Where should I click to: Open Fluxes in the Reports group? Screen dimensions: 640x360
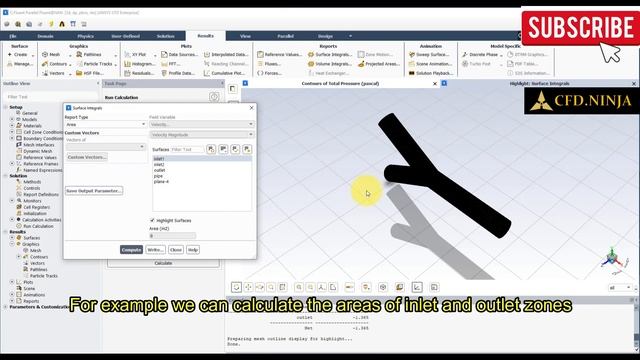(269, 64)
